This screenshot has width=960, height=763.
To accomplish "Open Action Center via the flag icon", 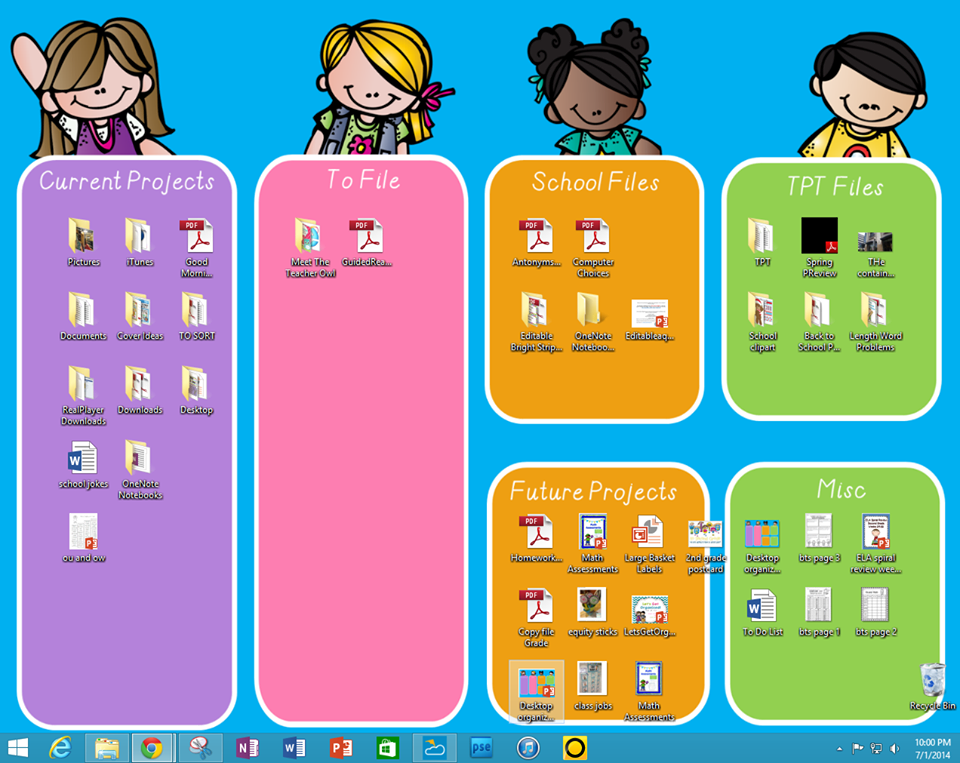I will pyautogui.click(x=857, y=748).
